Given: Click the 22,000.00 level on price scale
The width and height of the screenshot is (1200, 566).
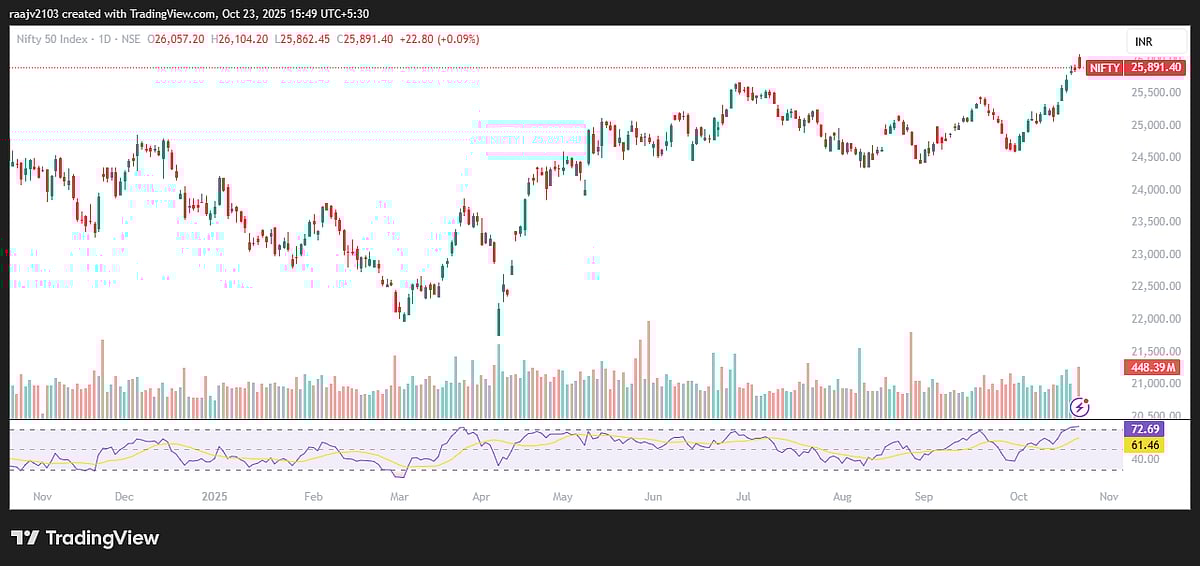Looking at the screenshot, I should pos(1151,319).
